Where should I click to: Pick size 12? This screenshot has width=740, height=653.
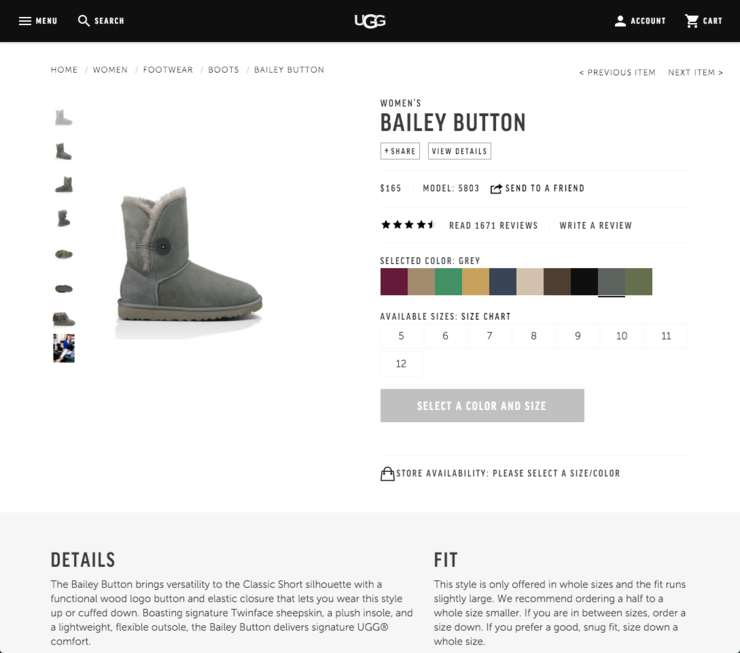coord(401,364)
